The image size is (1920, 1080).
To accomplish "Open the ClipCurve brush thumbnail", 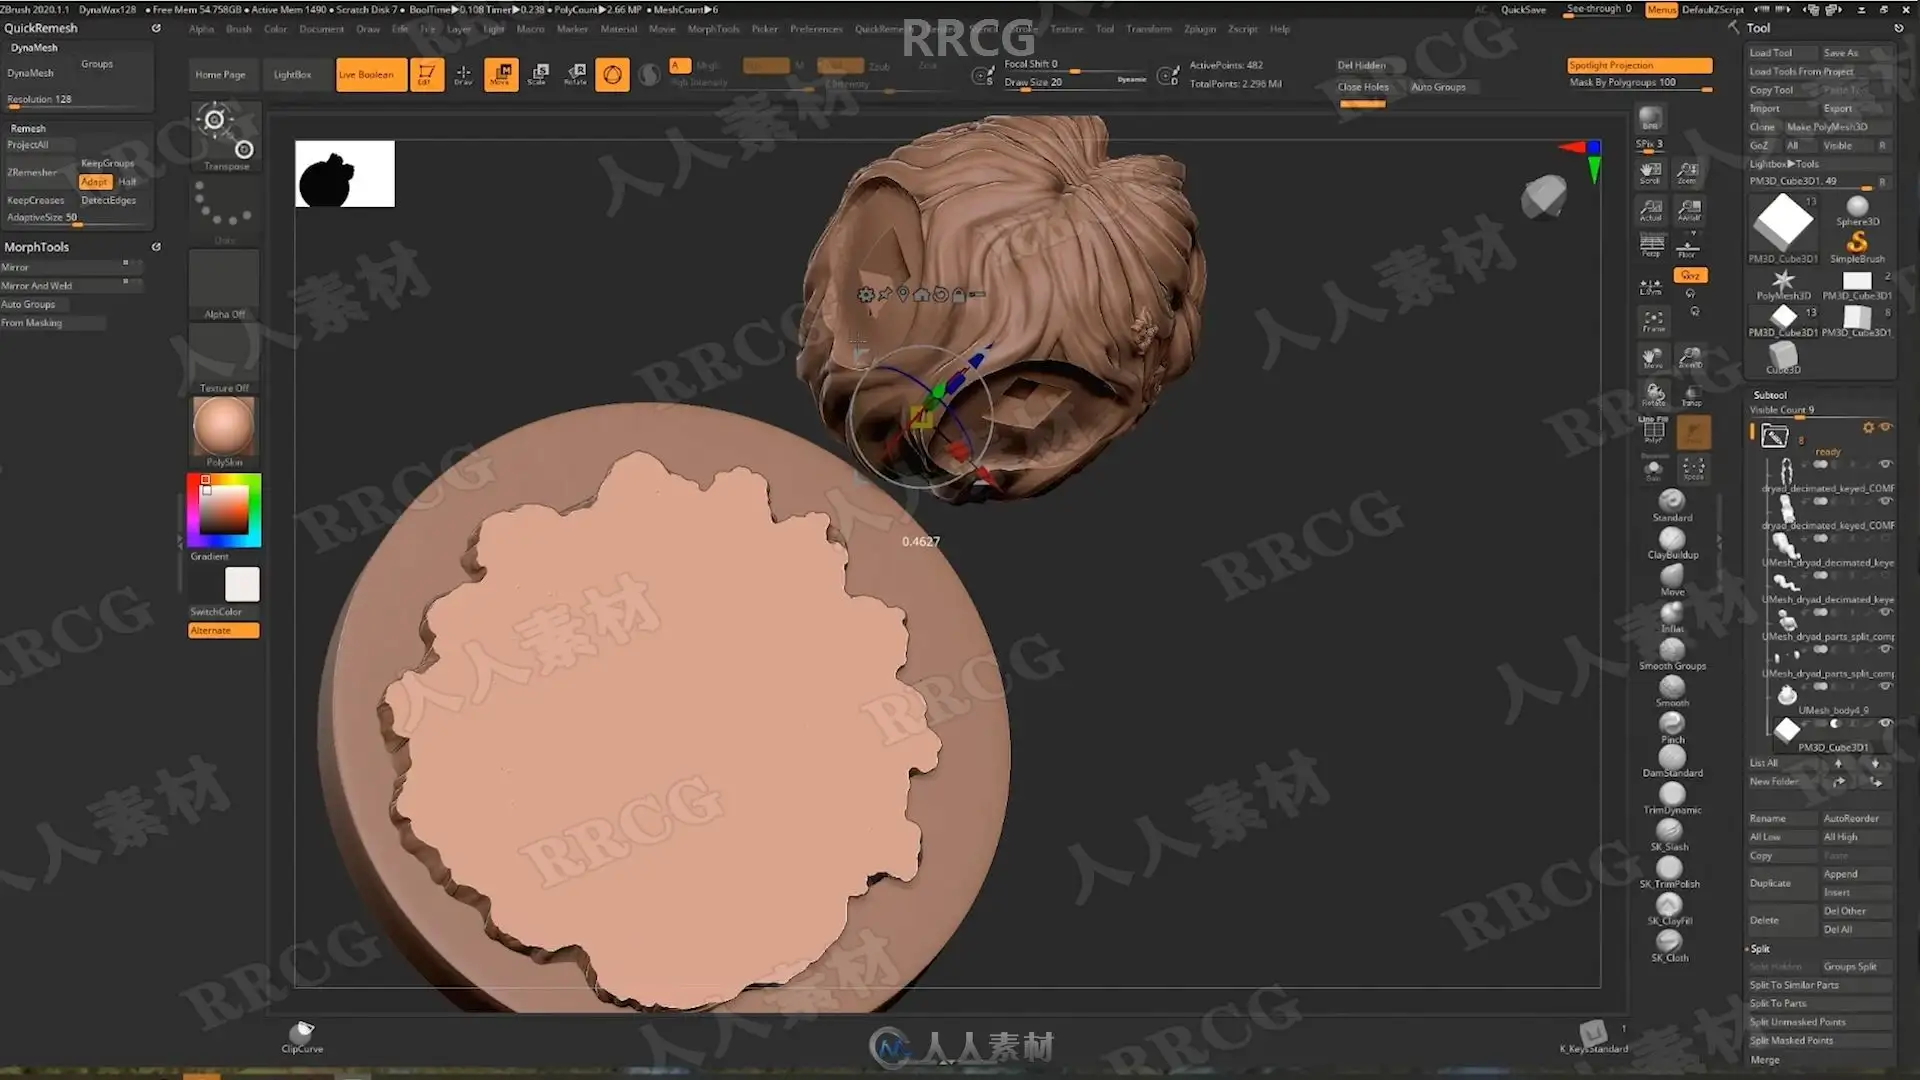I will (x=302, y=1036).
